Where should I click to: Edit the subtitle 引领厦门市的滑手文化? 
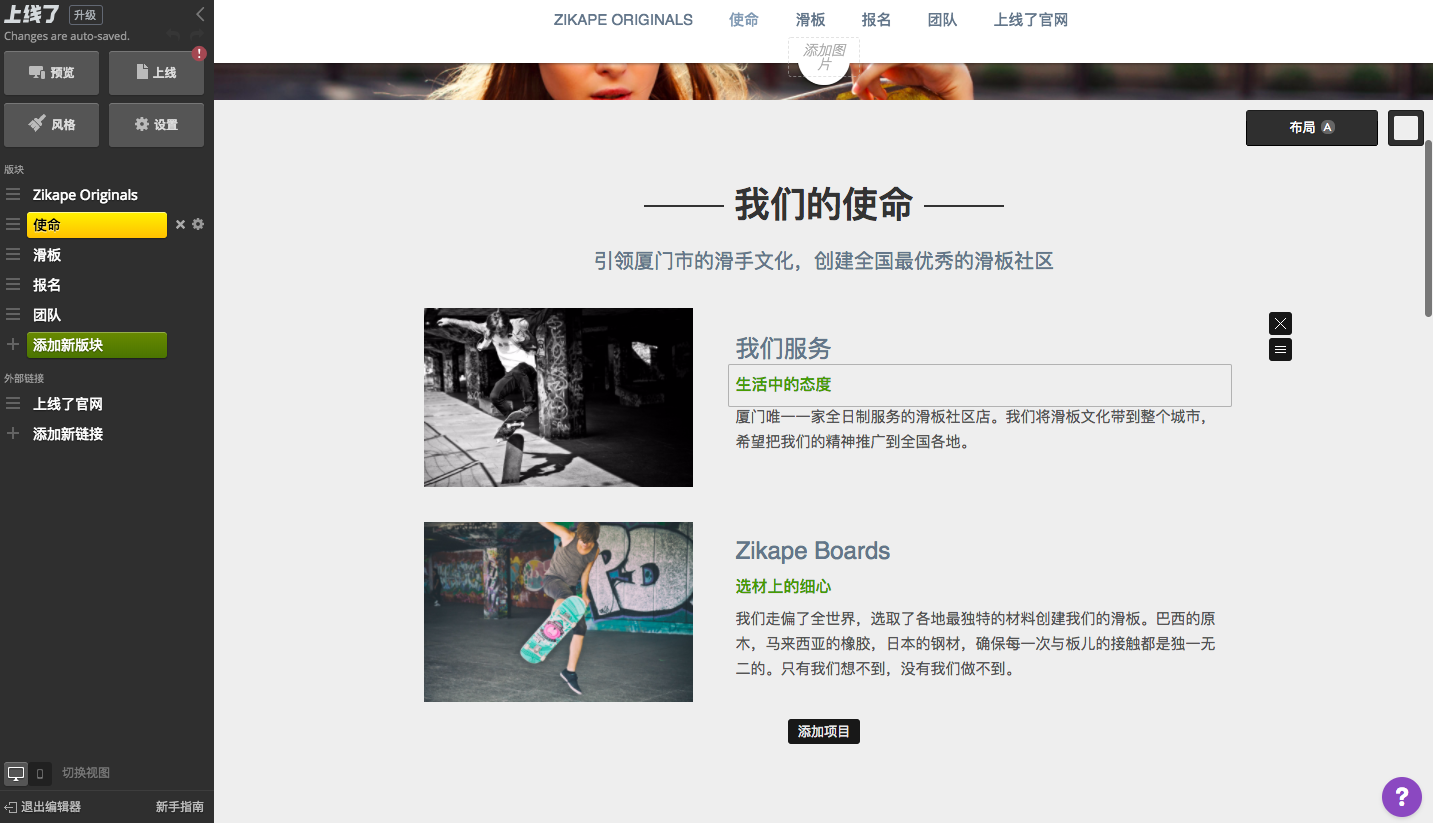[824, 262]
